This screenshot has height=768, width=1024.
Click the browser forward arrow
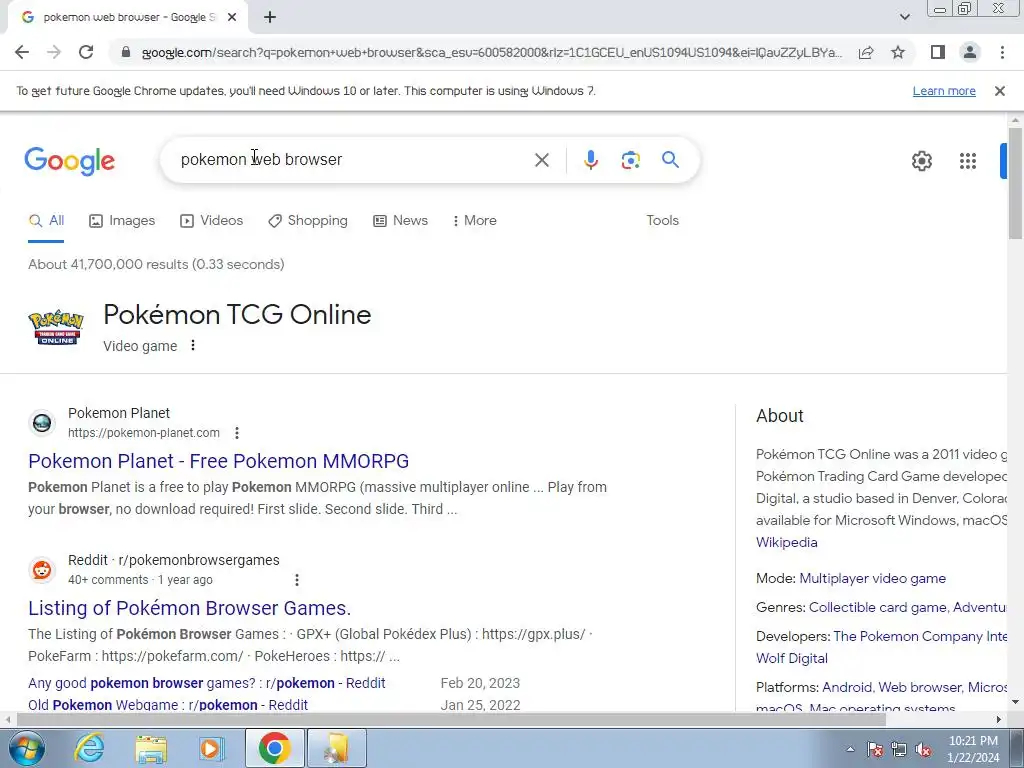point(54,52)
